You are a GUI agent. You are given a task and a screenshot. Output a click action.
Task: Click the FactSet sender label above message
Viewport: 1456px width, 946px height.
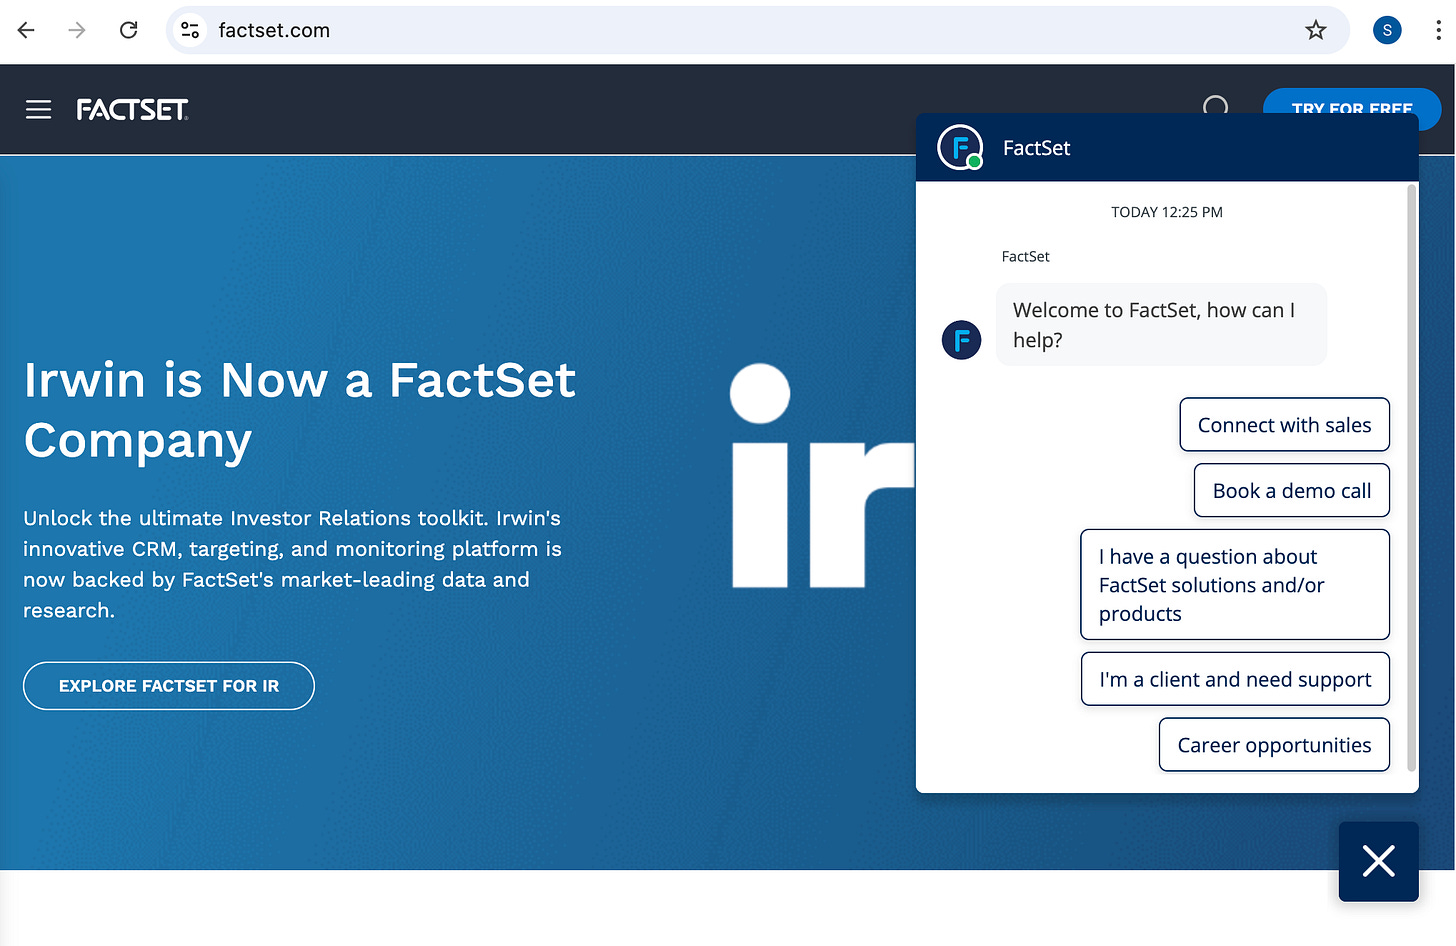[1025, 257]
